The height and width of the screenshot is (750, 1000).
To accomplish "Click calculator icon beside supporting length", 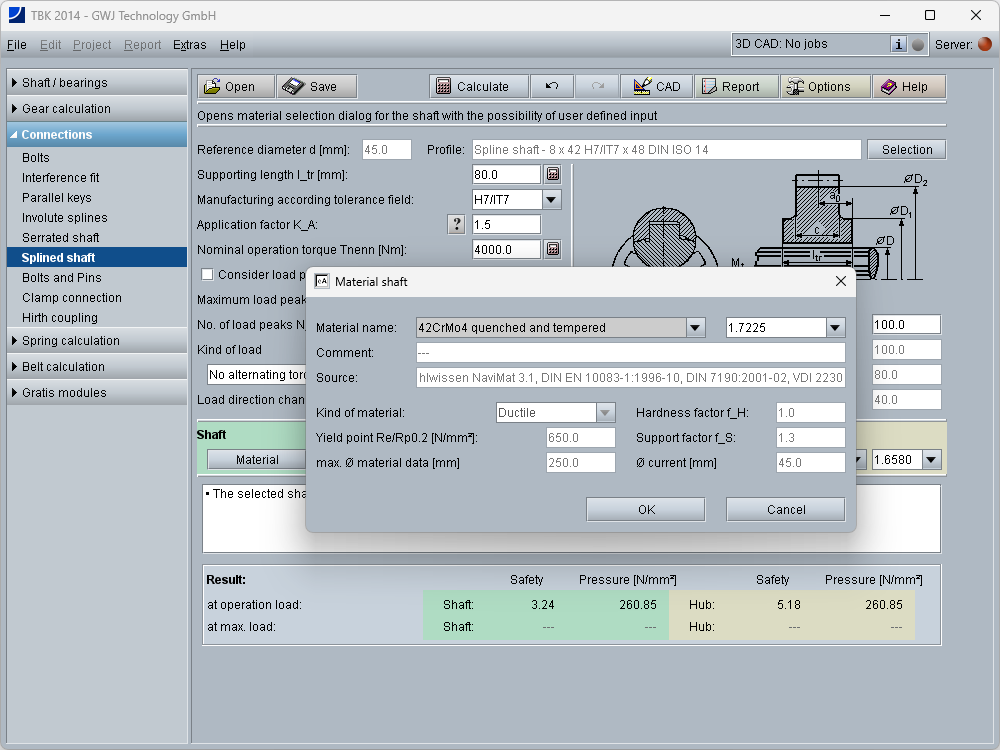I will tap(552, 175).
